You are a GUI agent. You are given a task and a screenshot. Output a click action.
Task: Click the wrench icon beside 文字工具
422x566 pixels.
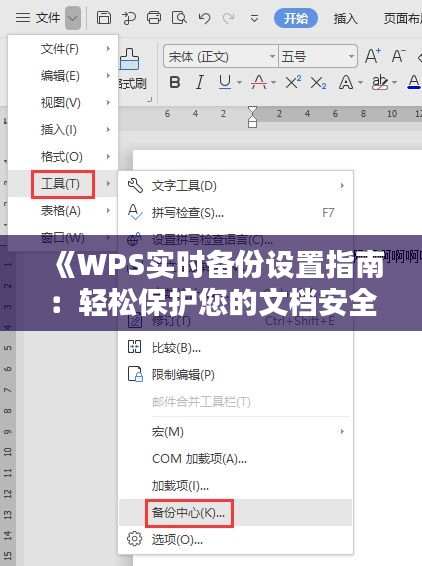tap(135, 185)
